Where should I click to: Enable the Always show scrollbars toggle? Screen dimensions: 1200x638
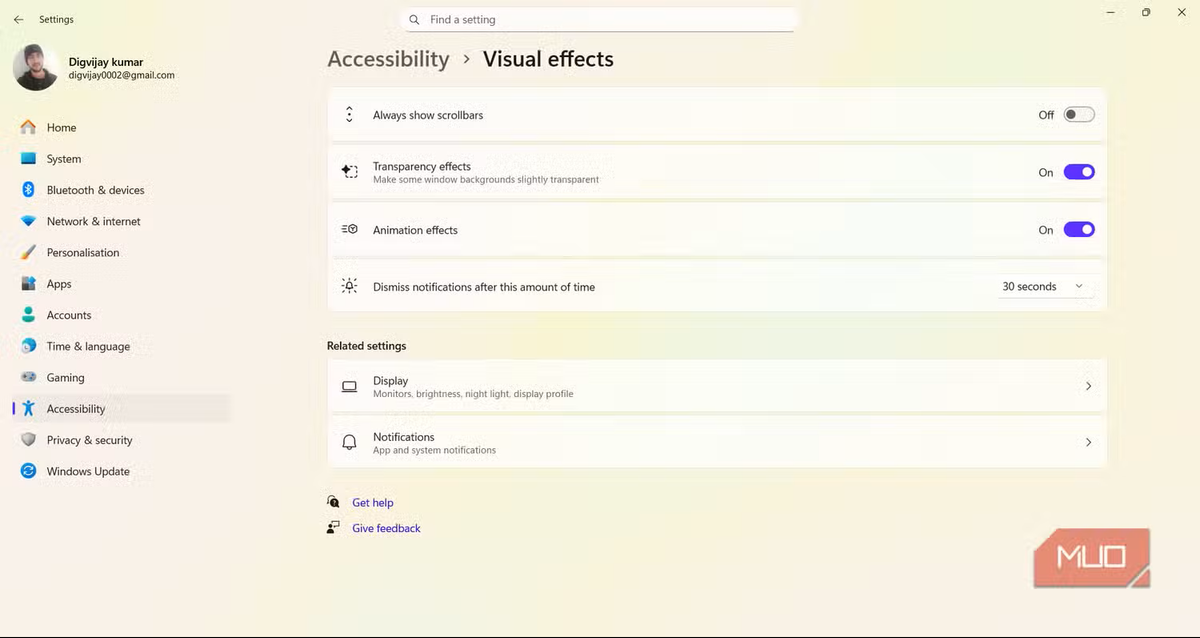[x=1079, y=115]
